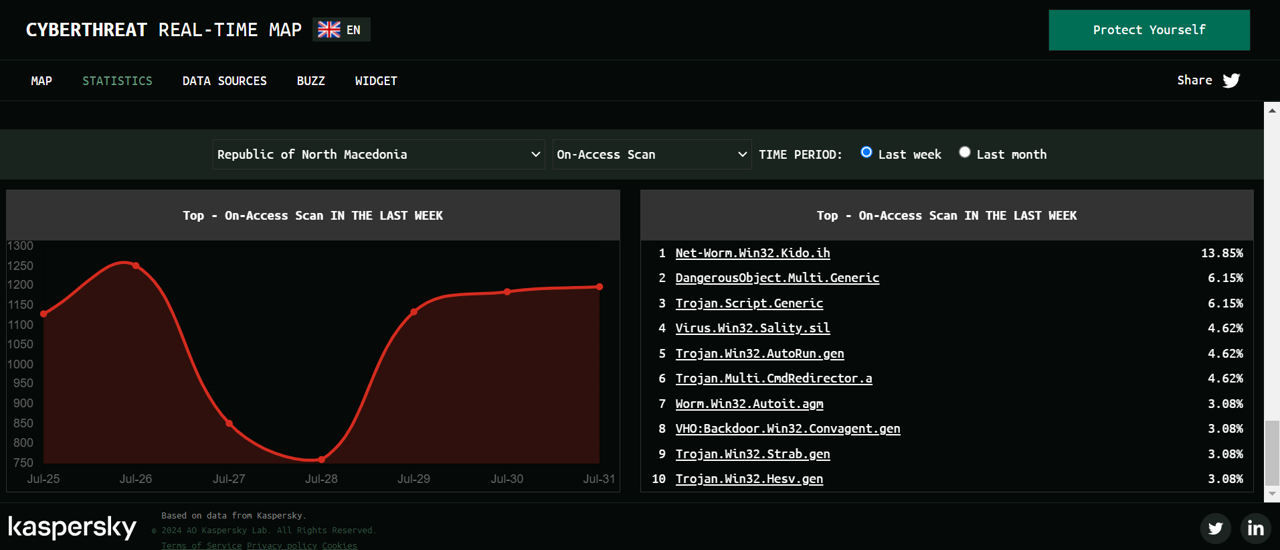1280x550 pixels.
Task: Open the On-Access Scan type dropdown
Action: pyautogui.click(x=651, y=154)
